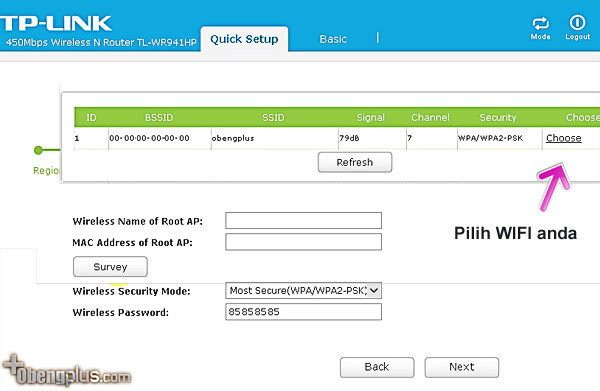The image size is (600, 391).
Task: Click the Signal column header
Action: click(370, 117)
